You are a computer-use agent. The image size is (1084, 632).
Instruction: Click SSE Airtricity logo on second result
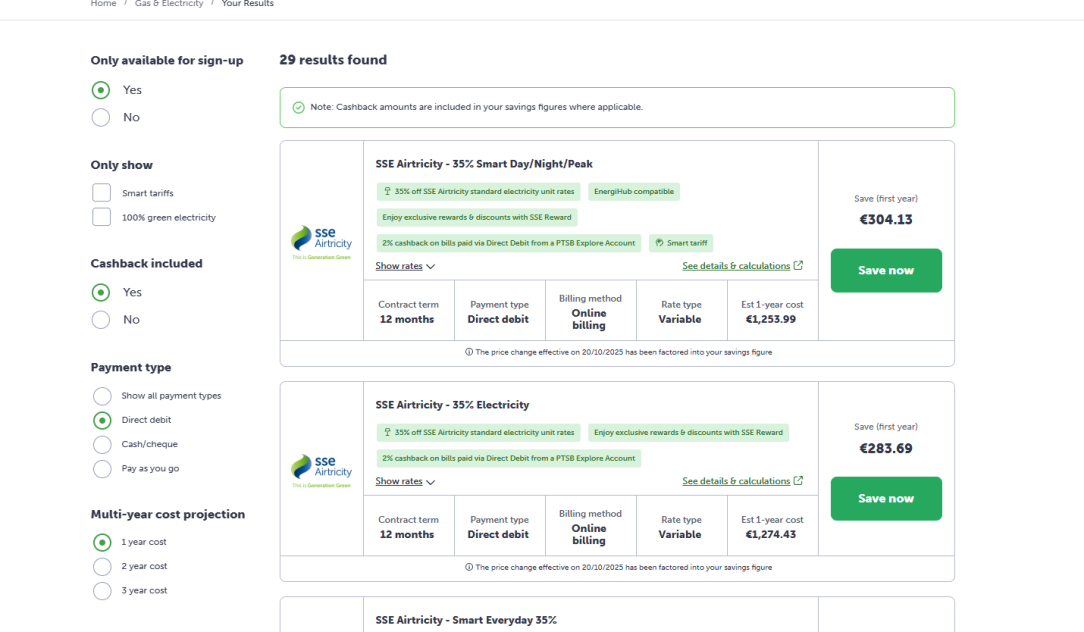pyautogui.click(x=321, y=471)
